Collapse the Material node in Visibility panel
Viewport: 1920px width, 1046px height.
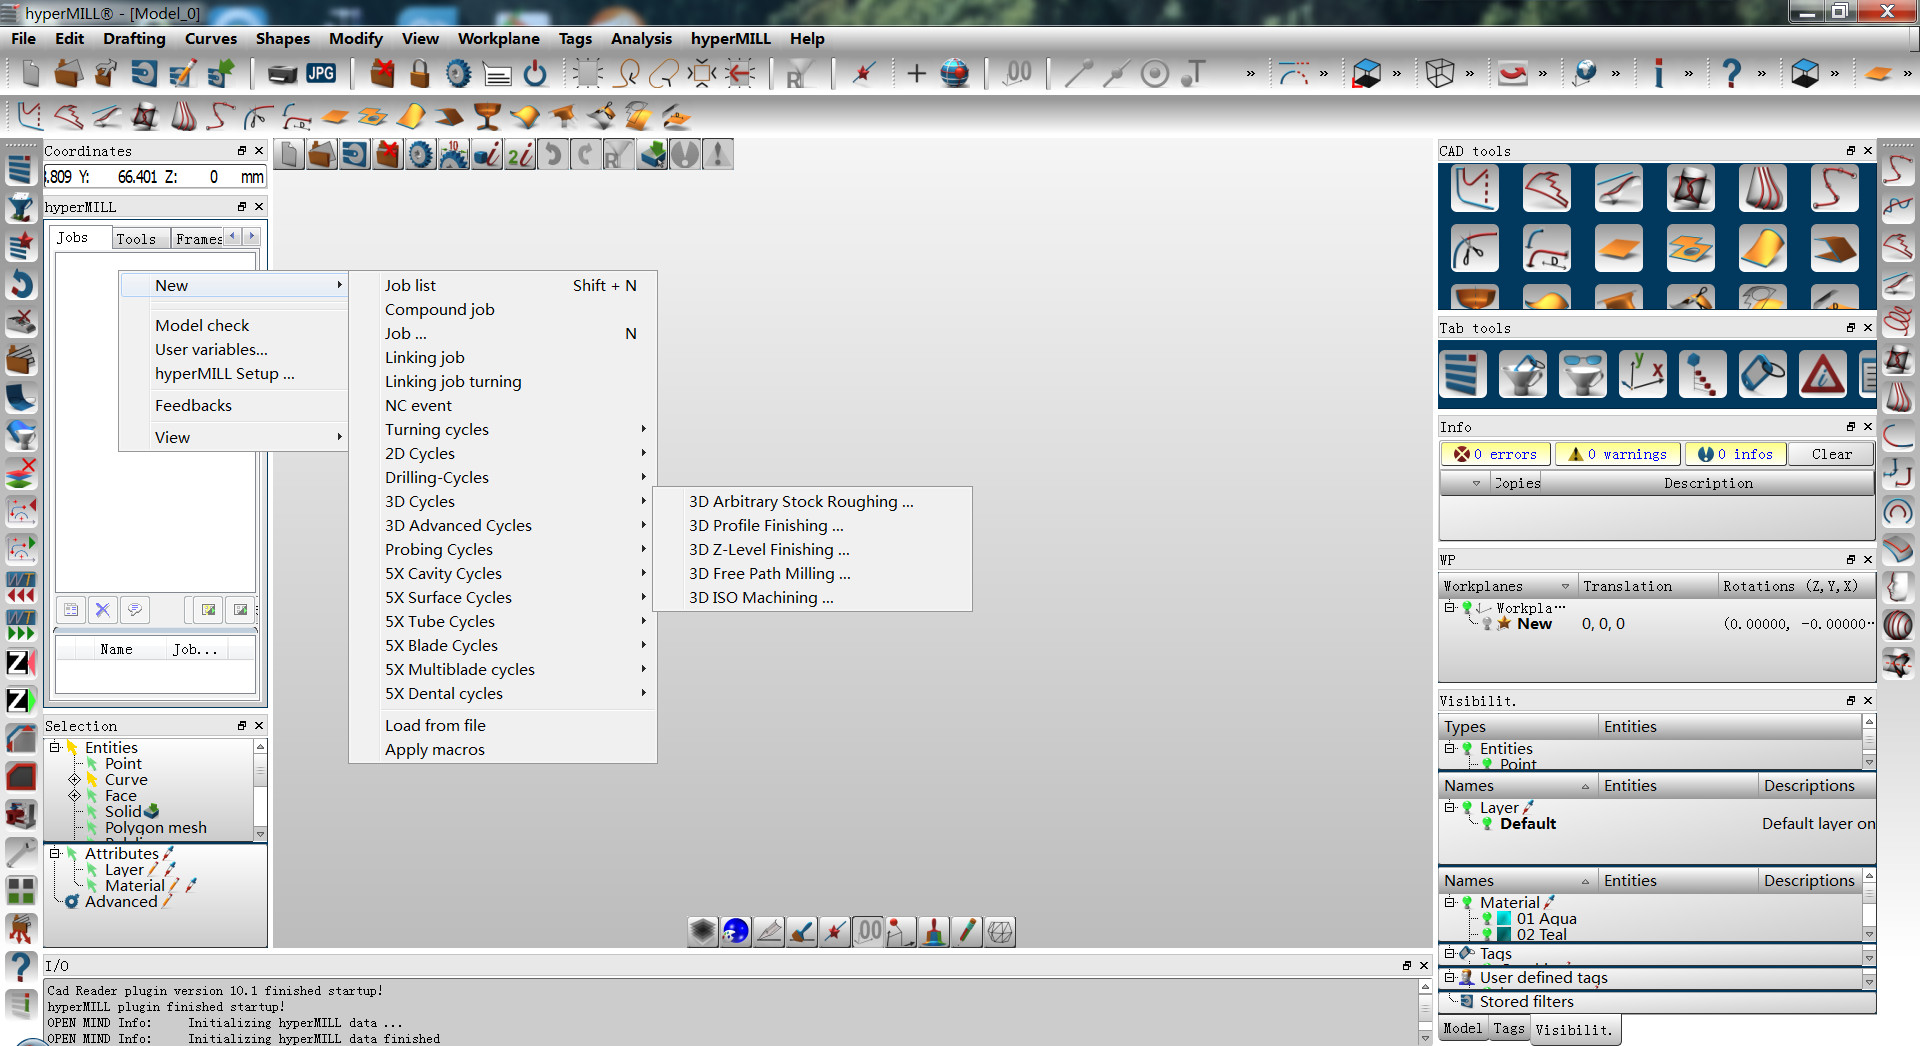(1449, 902)
